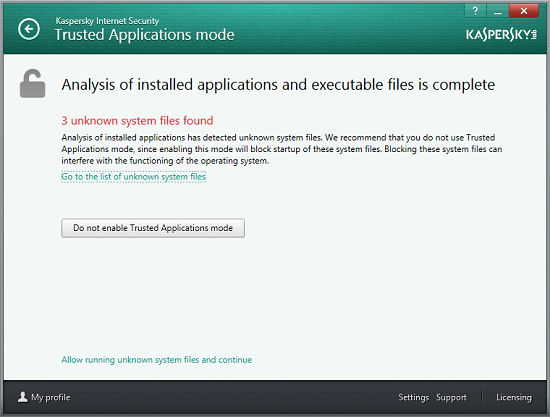Go to the list of unknown system files
Screen dimensions: 550x417
pos(134,177)
